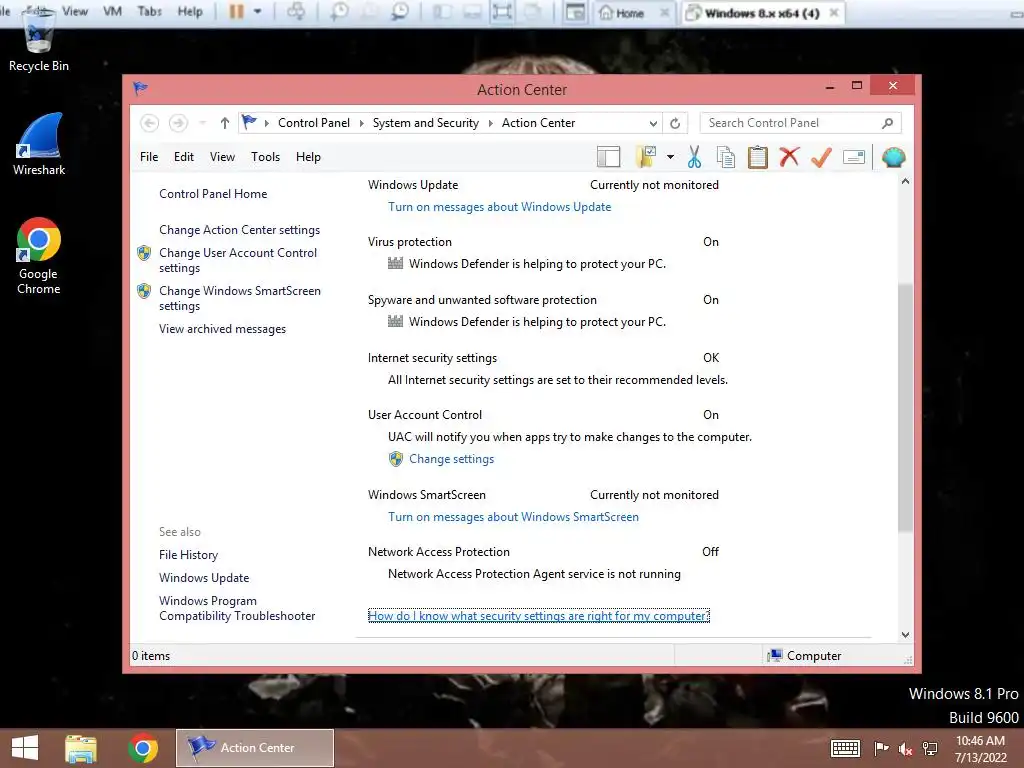Open Control Panel Home link
Screen dimensions: 1024x768
[x=213, y=194]
